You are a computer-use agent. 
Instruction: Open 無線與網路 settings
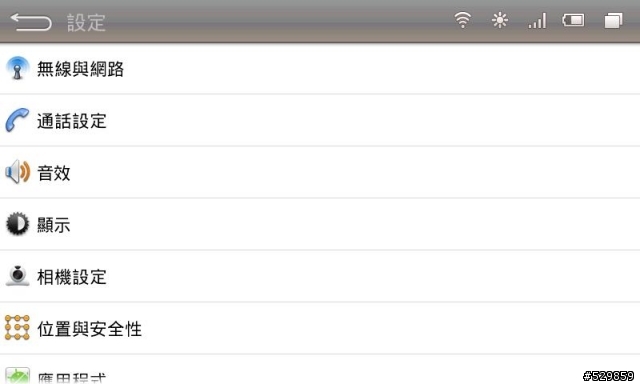(x=320, y=69)
